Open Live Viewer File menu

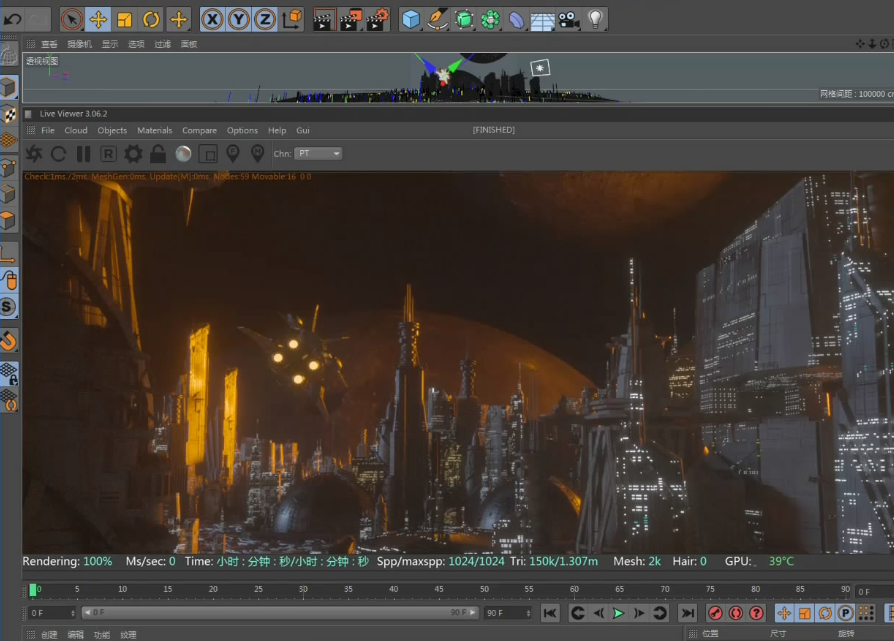(x=48, y=131)
